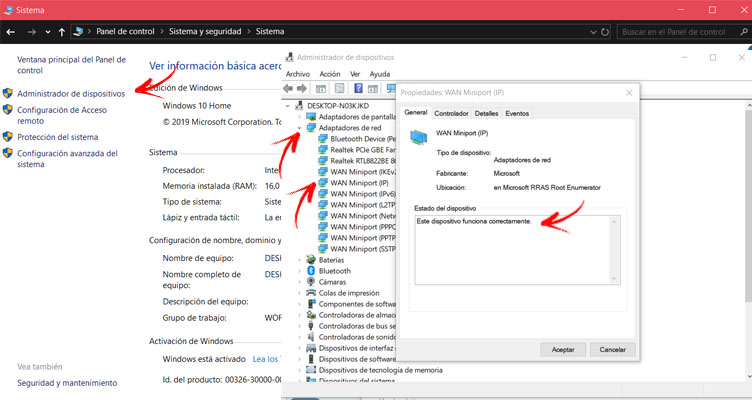Click the help question-mark toolbar icon

click(358, 88)
